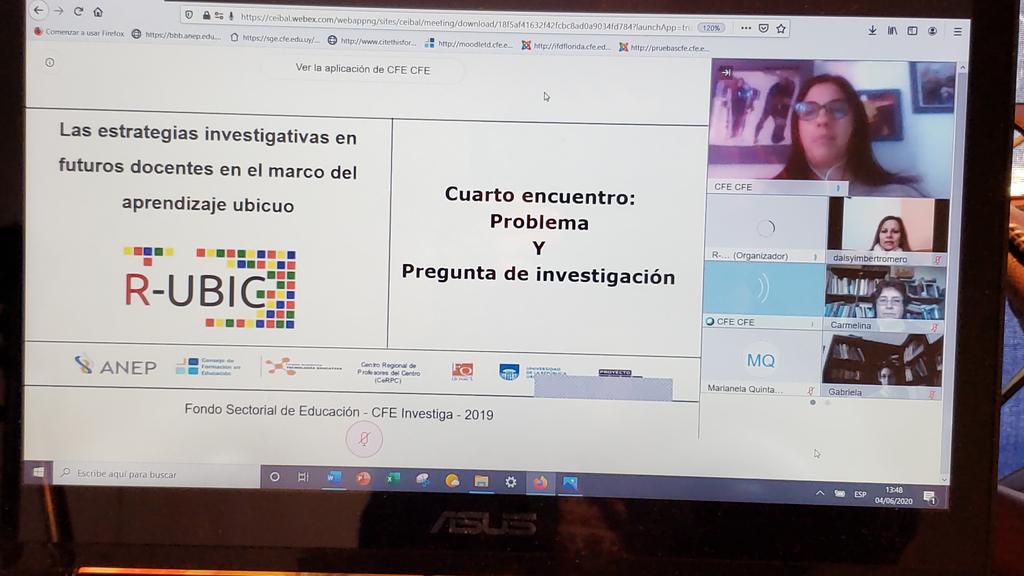
Task: Select daisyimbertromero video tile
Action: [889, 229]
